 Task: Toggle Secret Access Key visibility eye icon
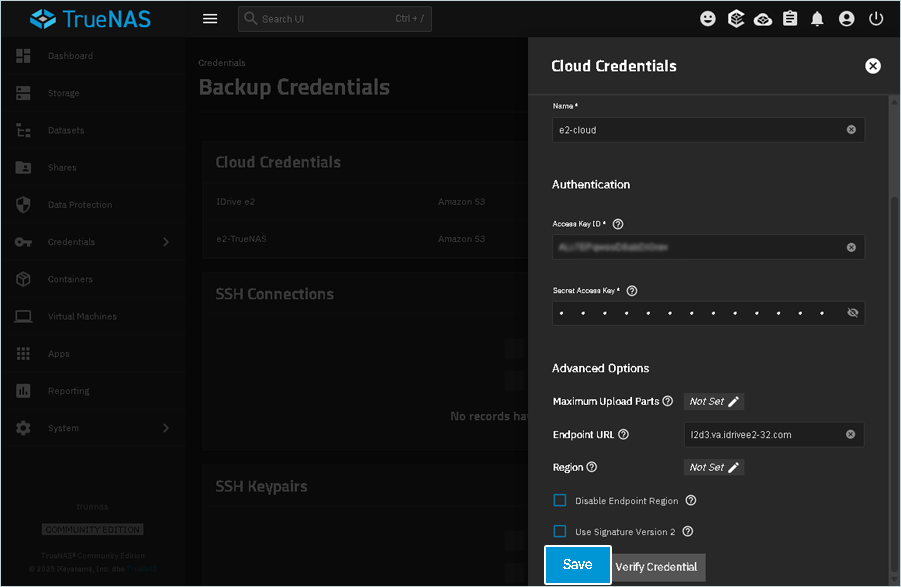pos(852,313)
